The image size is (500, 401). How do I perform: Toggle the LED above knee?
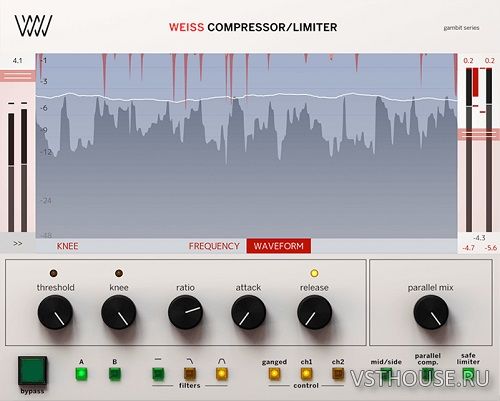click(x=119, y=273)
